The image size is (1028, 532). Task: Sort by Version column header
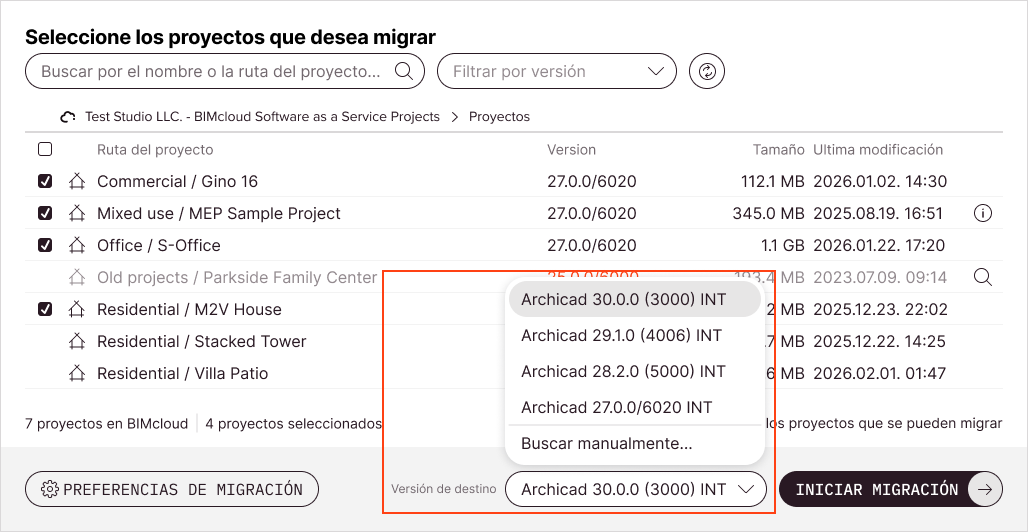[572, 150]
